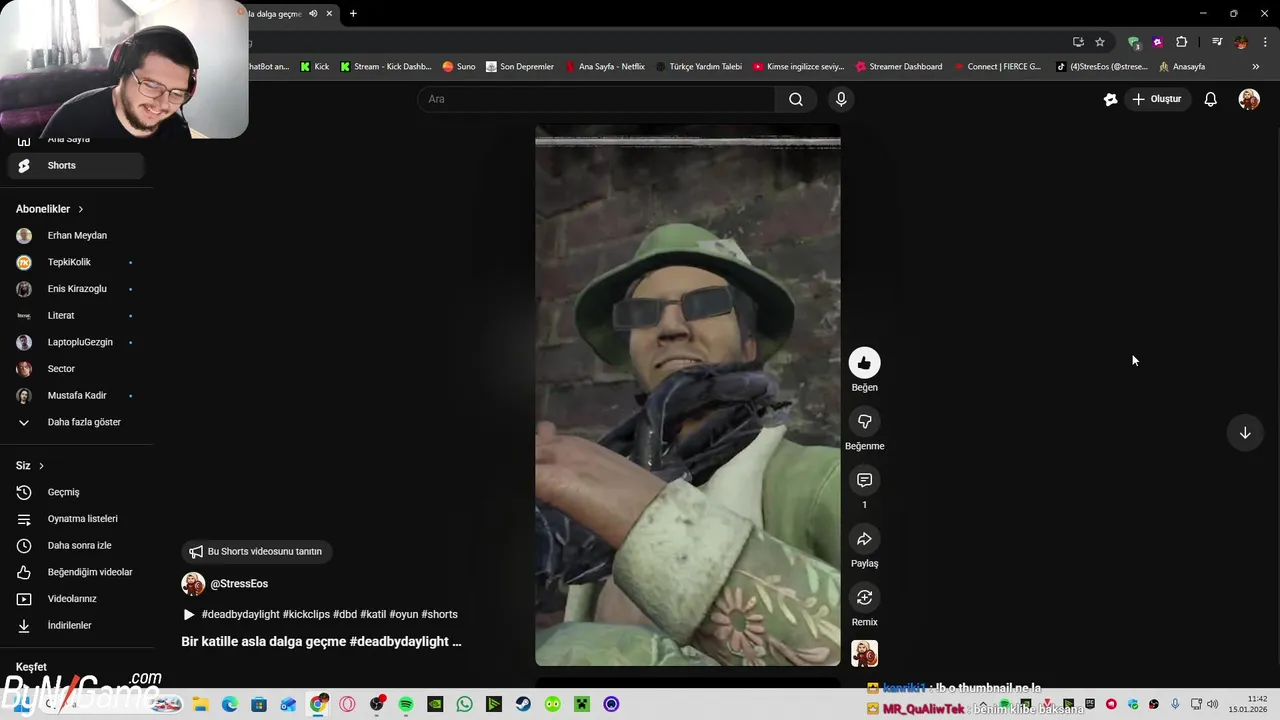
Task: Expand the Abonelikler section
Action: (x=50, y=209)
